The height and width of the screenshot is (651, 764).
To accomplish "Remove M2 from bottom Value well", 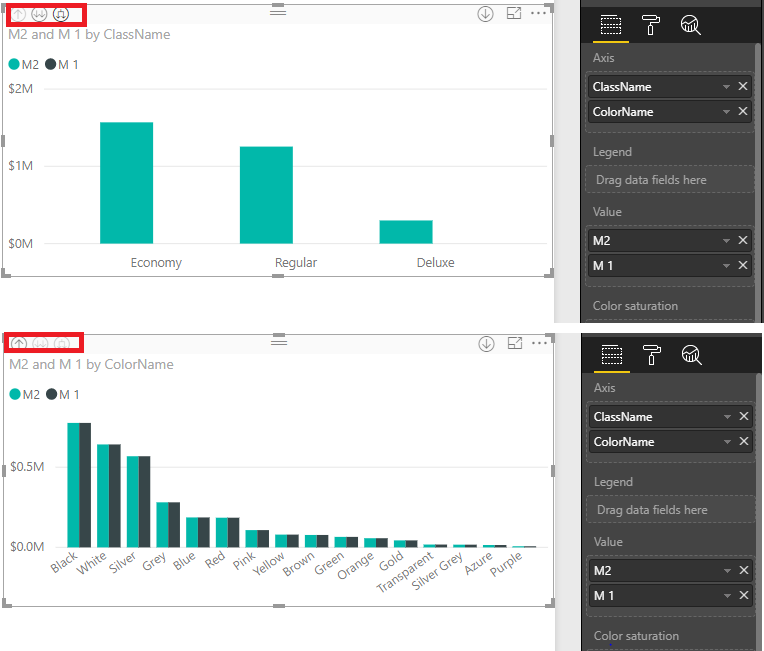I will (744, 570).
